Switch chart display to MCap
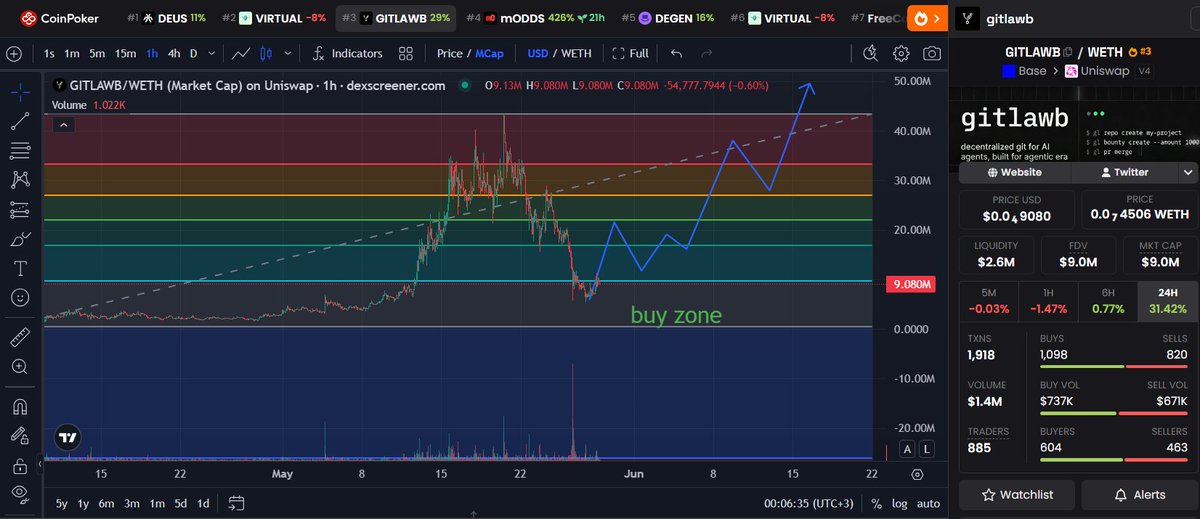The width and height of the screenshot is (1200, 519). click(x=489, y=53)
